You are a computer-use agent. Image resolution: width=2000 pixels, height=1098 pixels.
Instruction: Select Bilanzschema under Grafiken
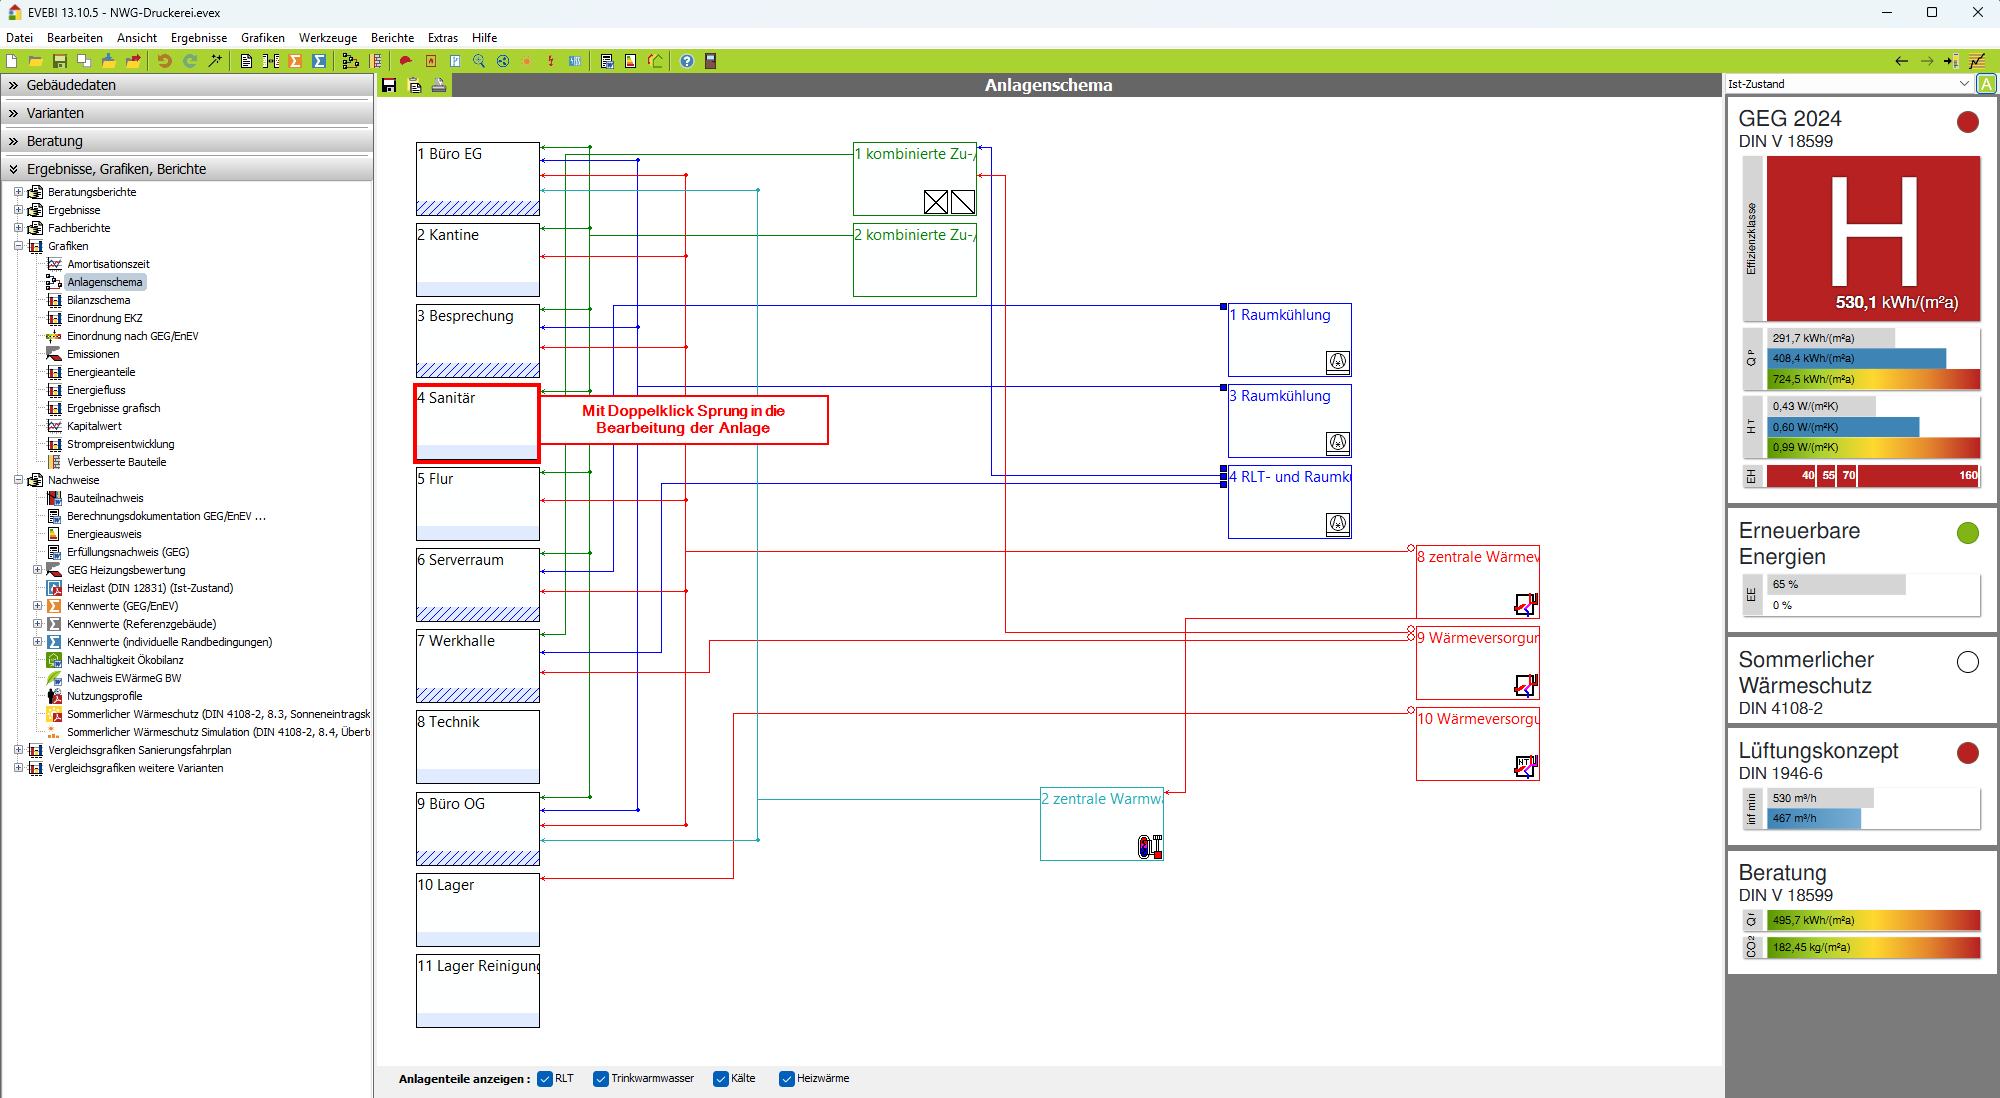(98, 300)
